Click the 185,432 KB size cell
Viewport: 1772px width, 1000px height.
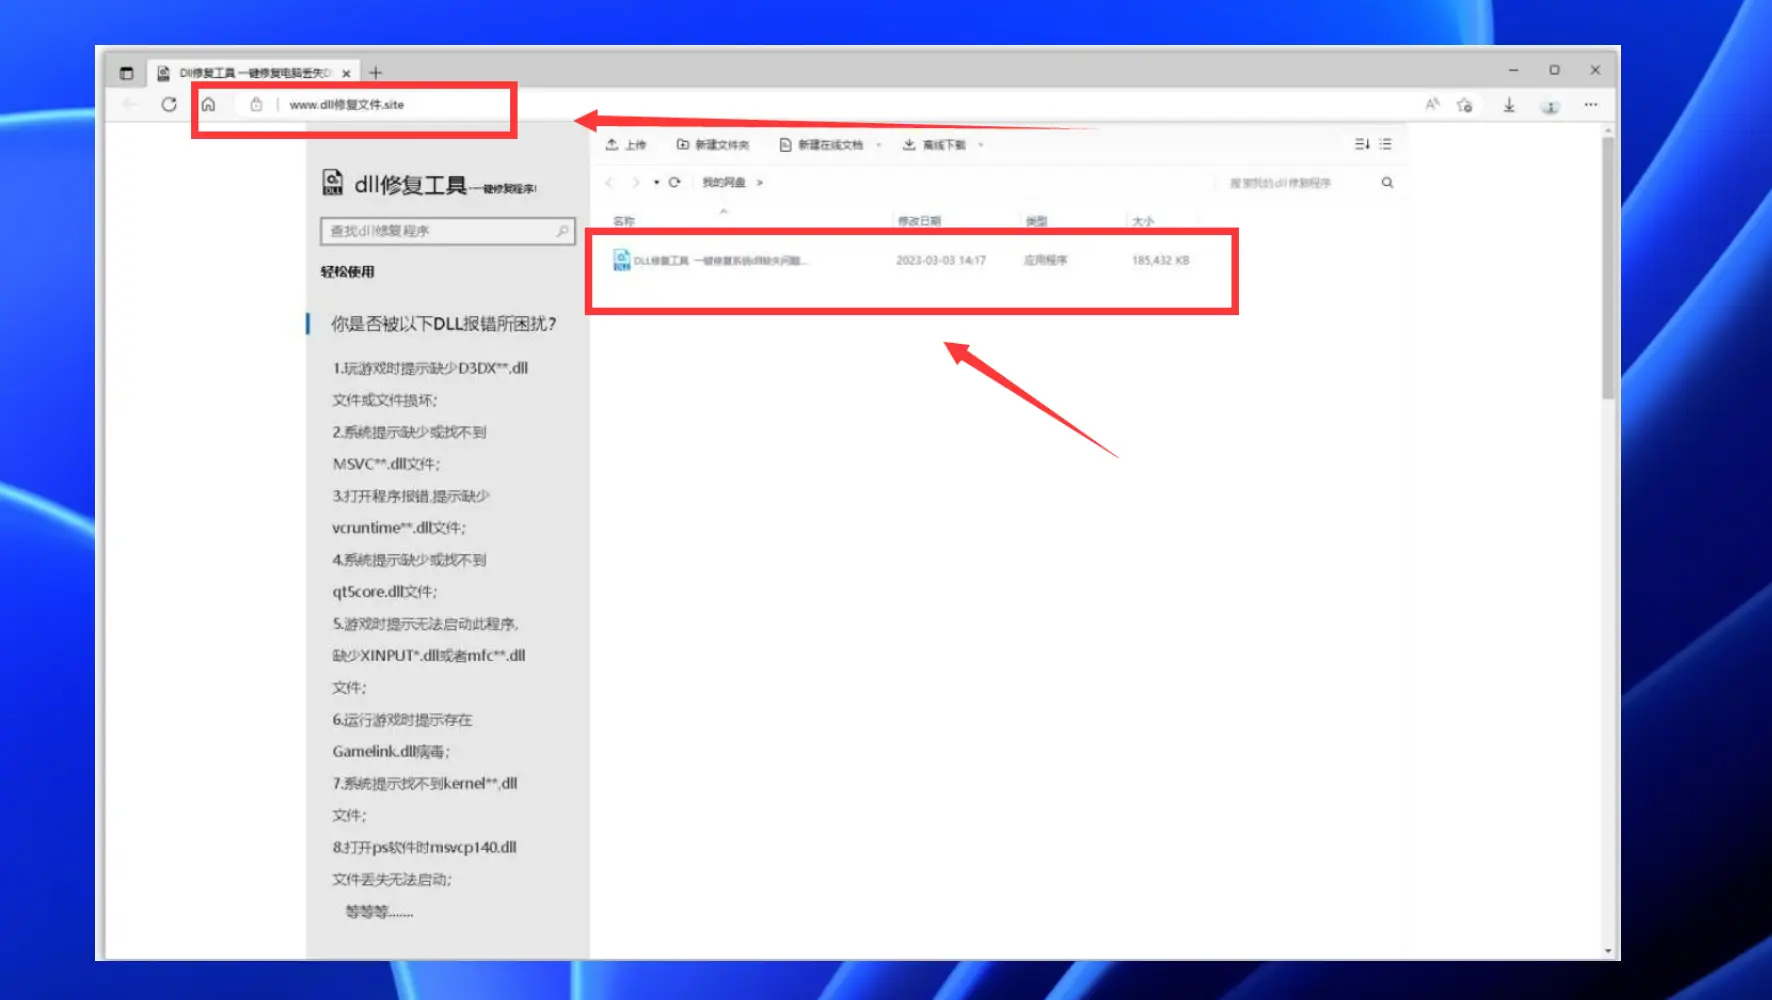(x=1161, y=260)
